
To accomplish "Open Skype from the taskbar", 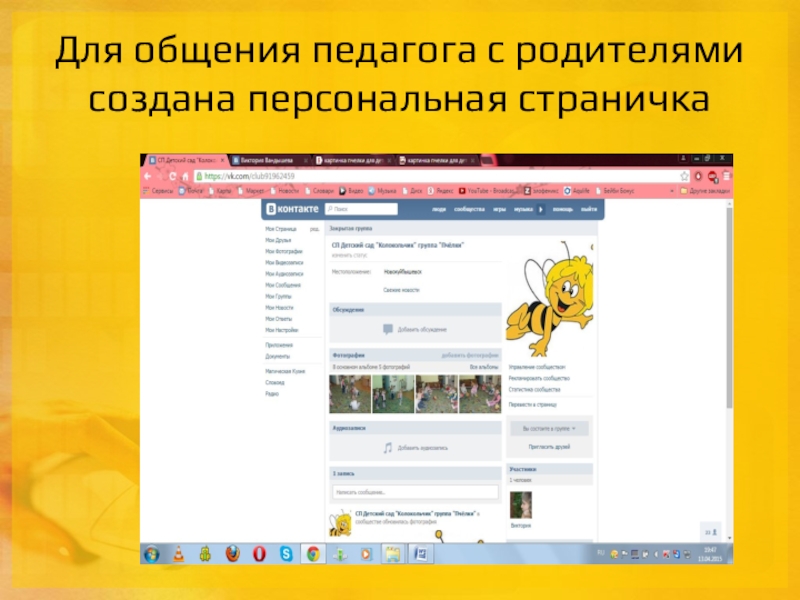I will tap(286, 554).
